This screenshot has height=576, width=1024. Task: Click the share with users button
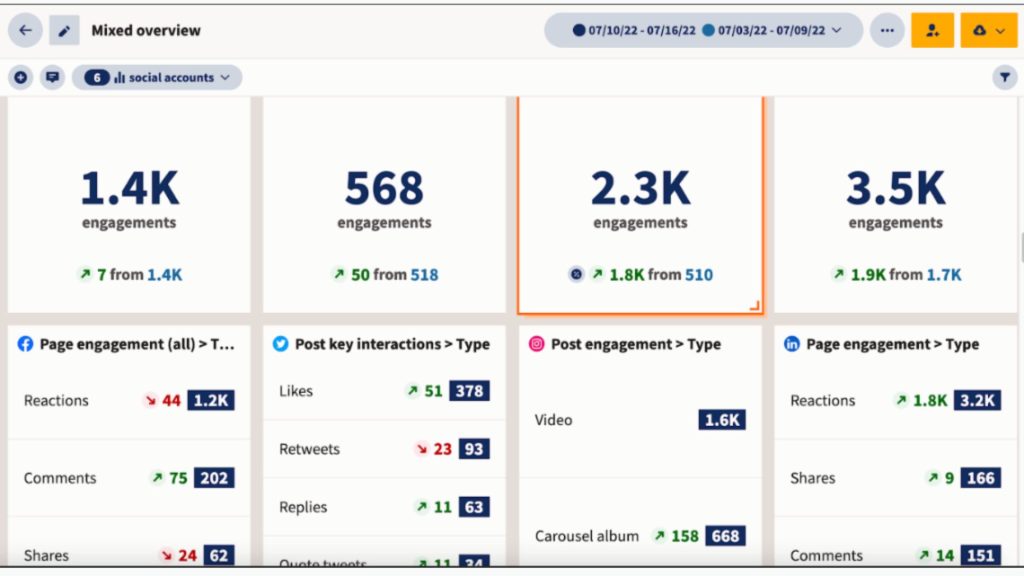click(x=932, y=30)
